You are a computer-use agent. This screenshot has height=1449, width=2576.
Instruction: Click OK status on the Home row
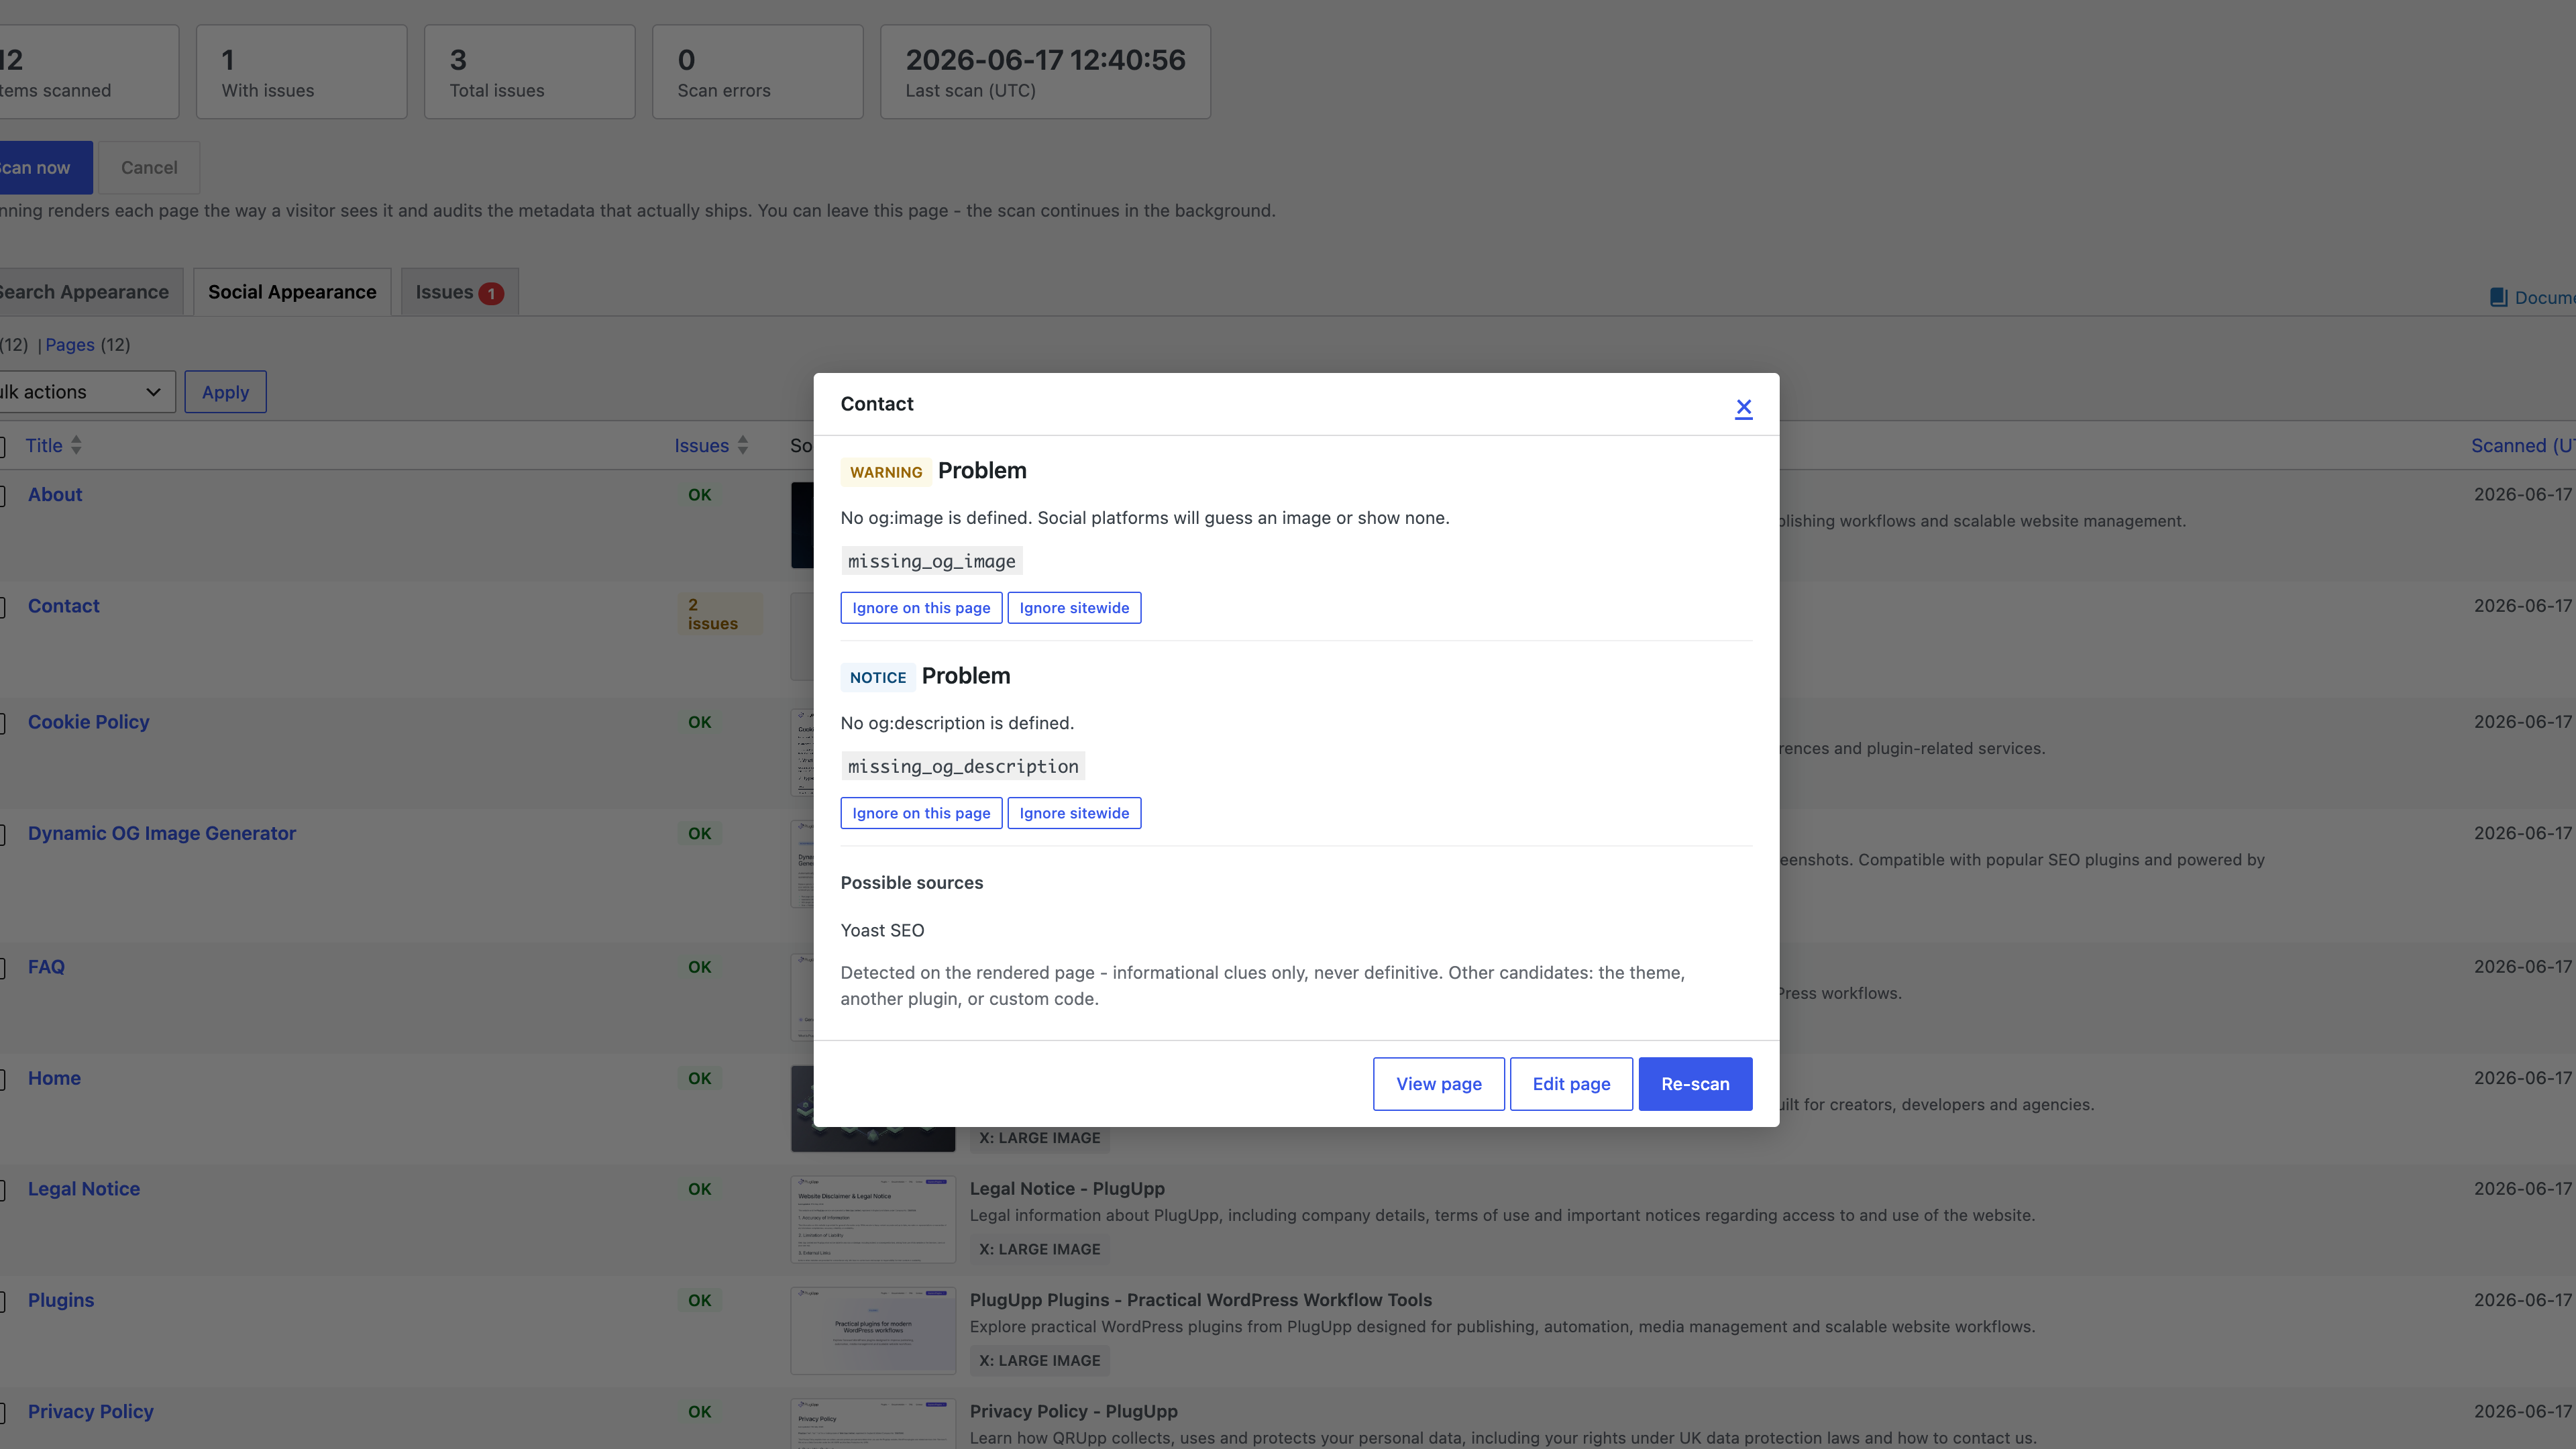pyautogui.click(x=700, y=1078)
